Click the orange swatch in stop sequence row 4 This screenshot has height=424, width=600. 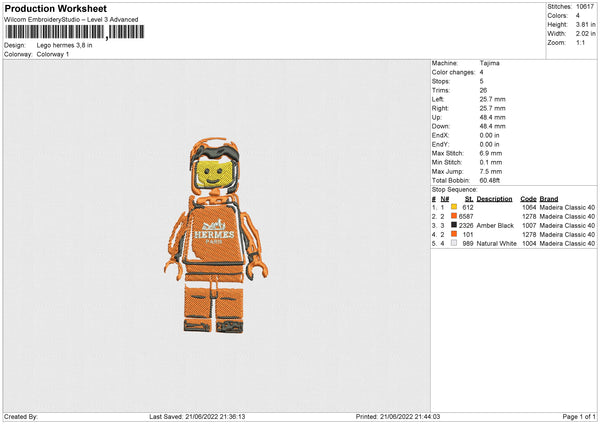point(454,234)
